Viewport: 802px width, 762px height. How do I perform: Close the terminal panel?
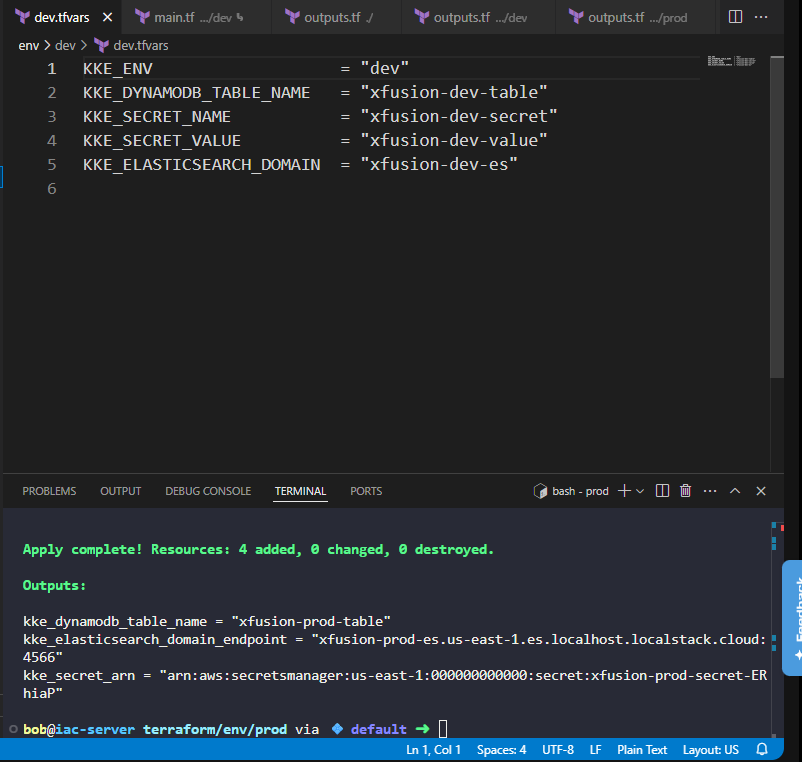click(x=761, y=491)
